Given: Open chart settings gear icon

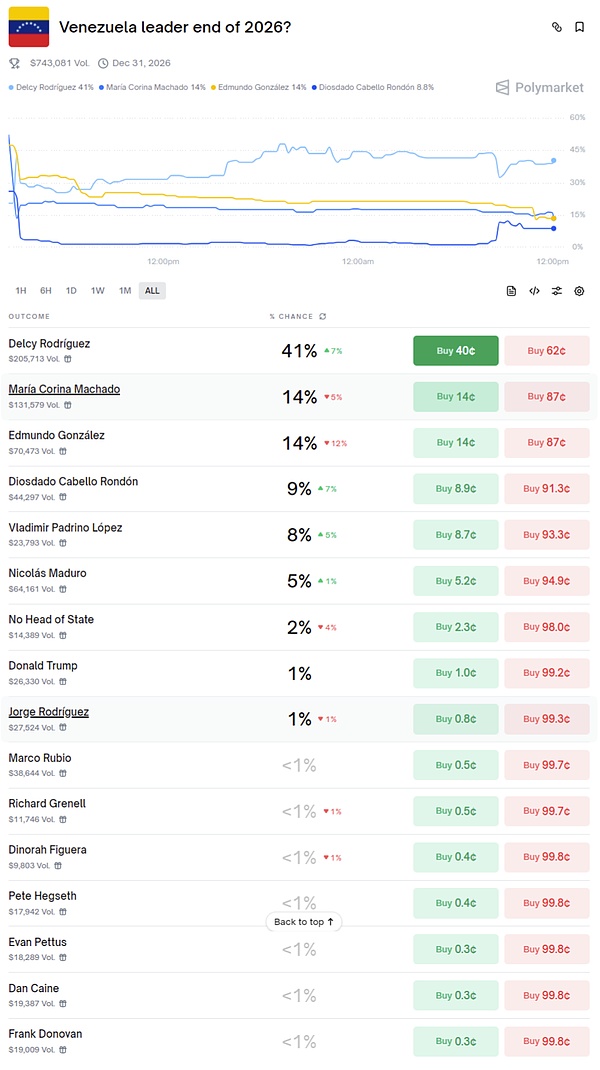Looking at the screenshot, I should click(x=579, y=291).
